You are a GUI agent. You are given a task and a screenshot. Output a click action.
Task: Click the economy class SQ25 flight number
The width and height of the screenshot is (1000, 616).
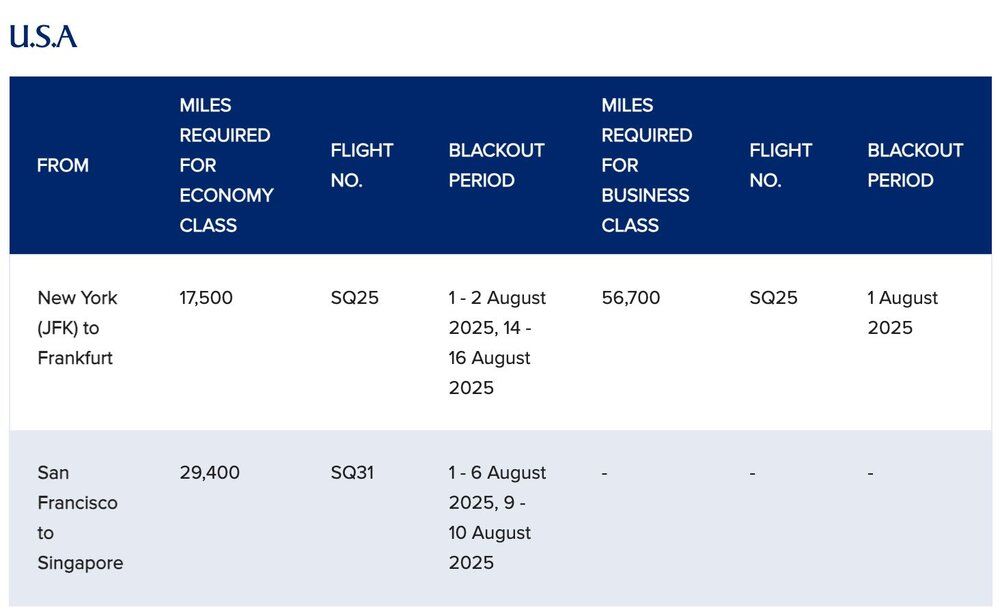pos(355,298)
